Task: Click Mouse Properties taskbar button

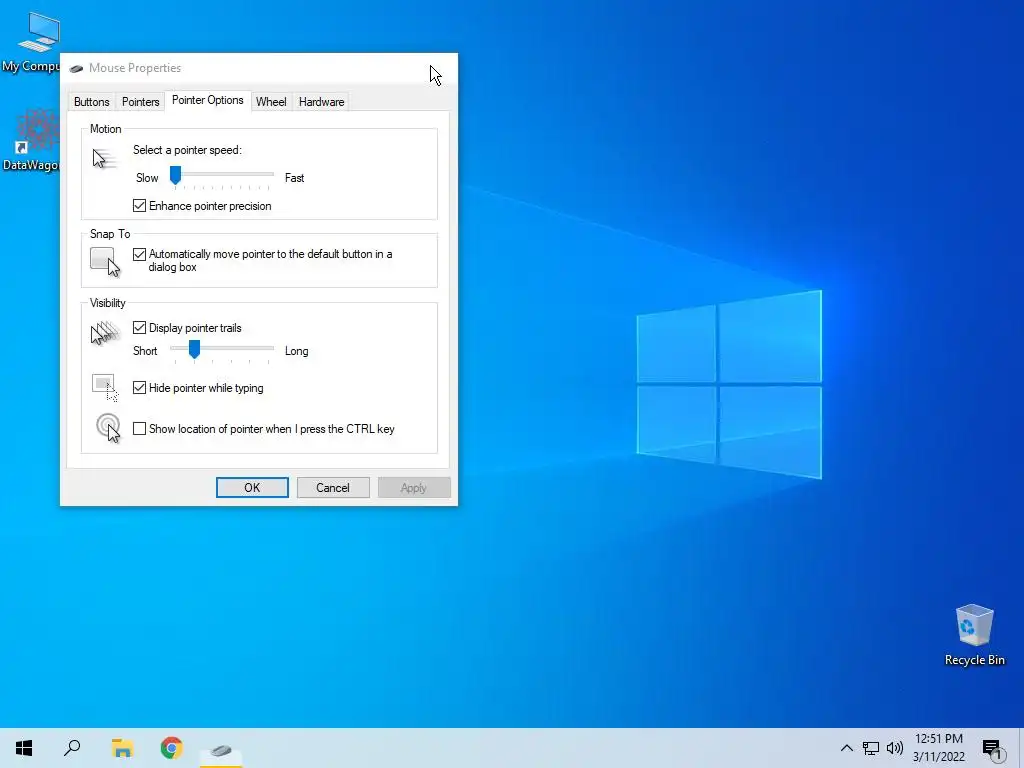Action: coord(221,749)
